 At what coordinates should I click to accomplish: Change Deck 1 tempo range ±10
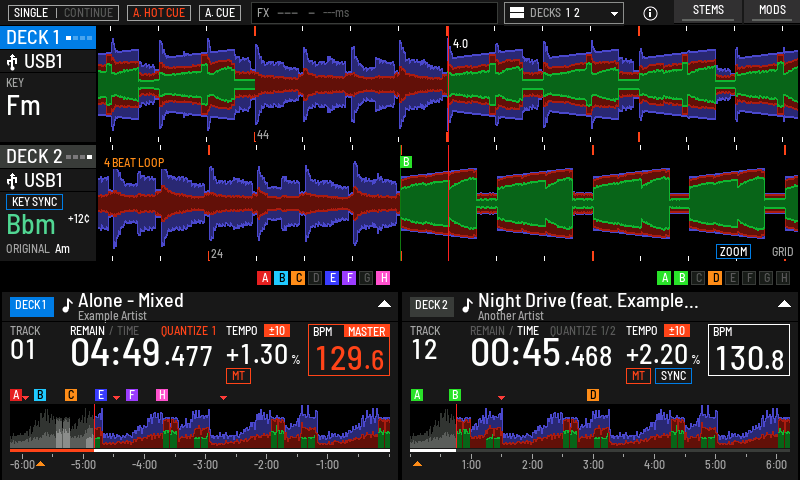(x=277, y=331)
